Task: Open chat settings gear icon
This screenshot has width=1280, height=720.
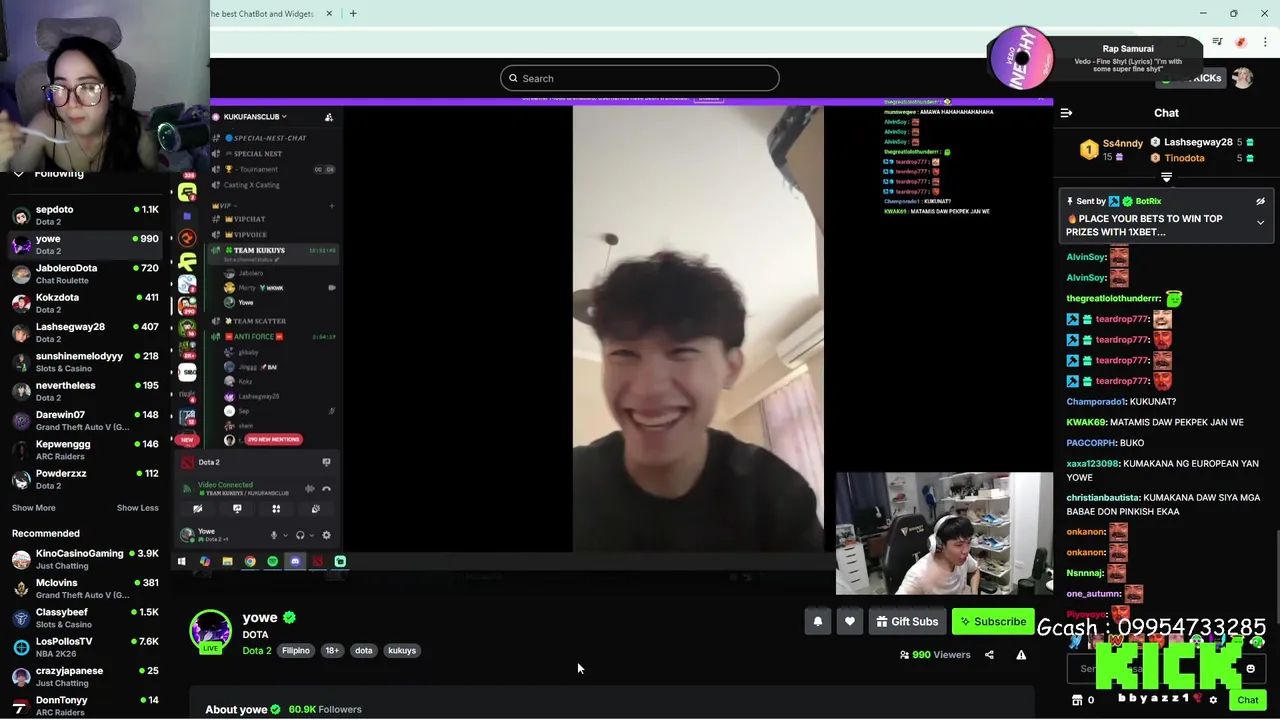Action: (1213, 700)
